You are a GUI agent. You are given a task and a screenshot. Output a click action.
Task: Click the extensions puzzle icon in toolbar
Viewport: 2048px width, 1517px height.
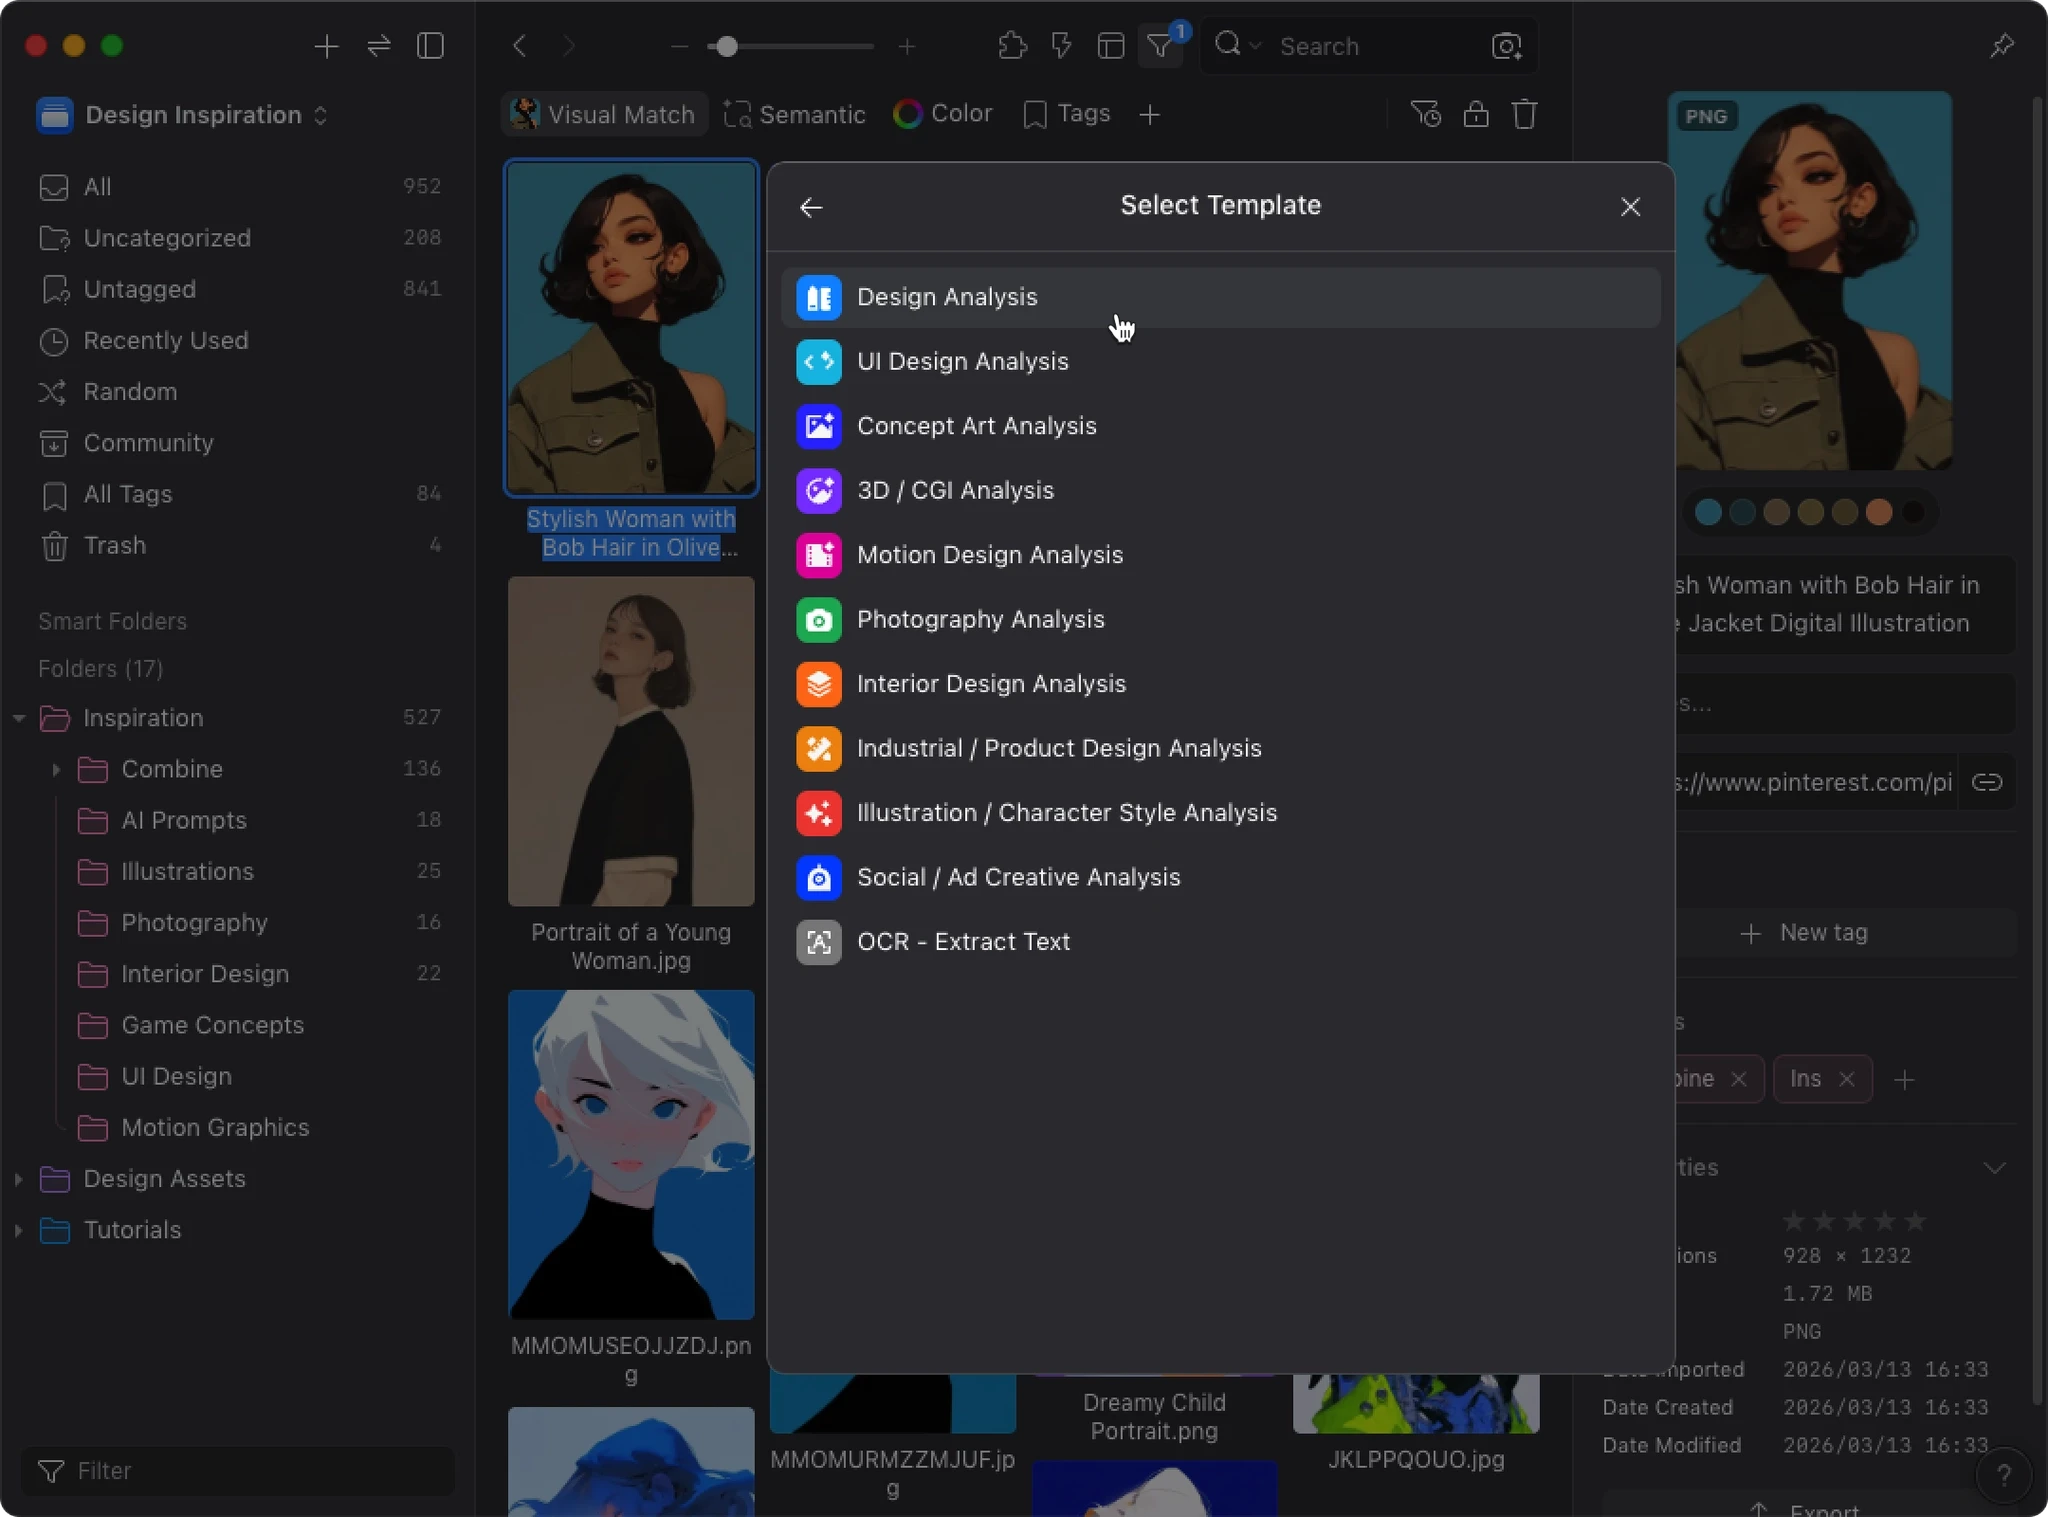coord(1012,46)
